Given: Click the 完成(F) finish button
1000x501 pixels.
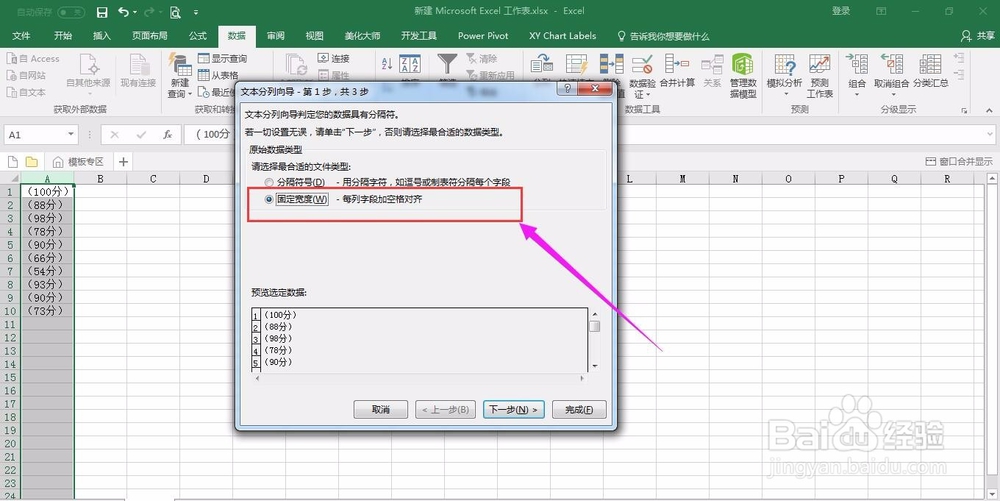Looking at the screenshot, I should point(579,409).
